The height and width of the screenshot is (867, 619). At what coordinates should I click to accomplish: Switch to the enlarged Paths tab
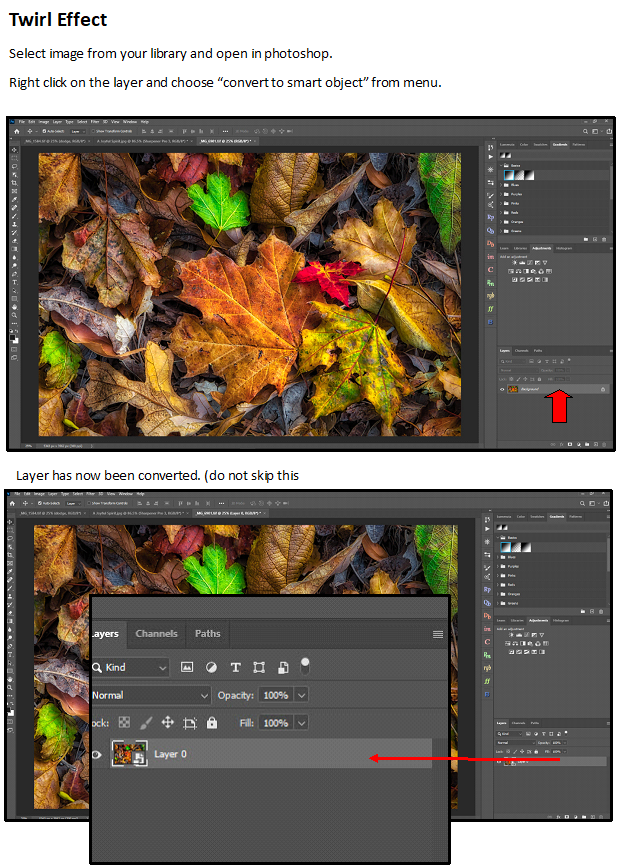(x=207, y=633)
